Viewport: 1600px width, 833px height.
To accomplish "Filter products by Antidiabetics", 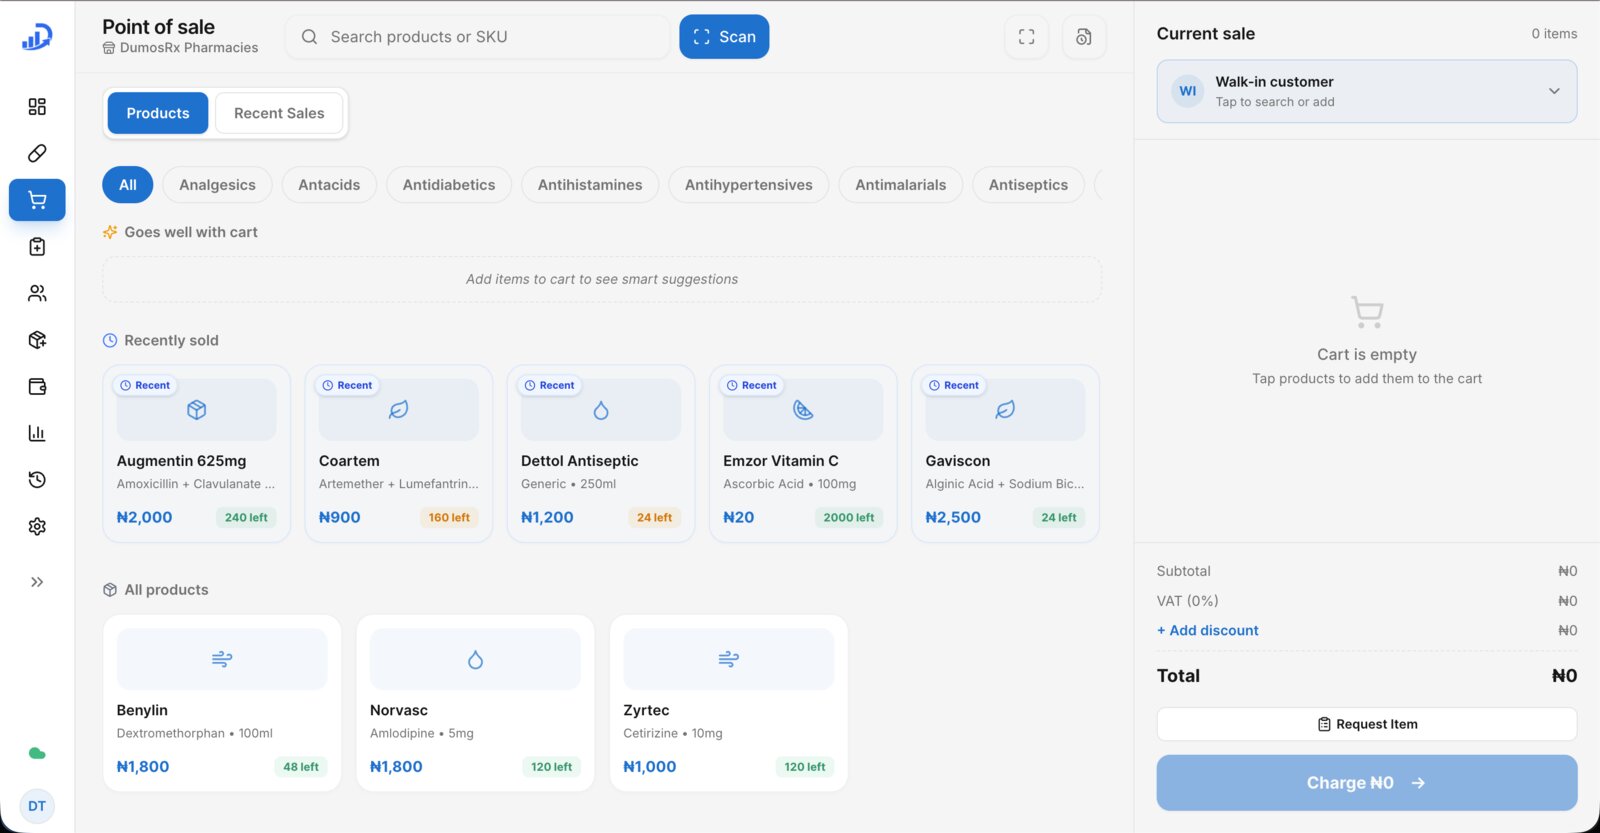I will coord(449,185).
